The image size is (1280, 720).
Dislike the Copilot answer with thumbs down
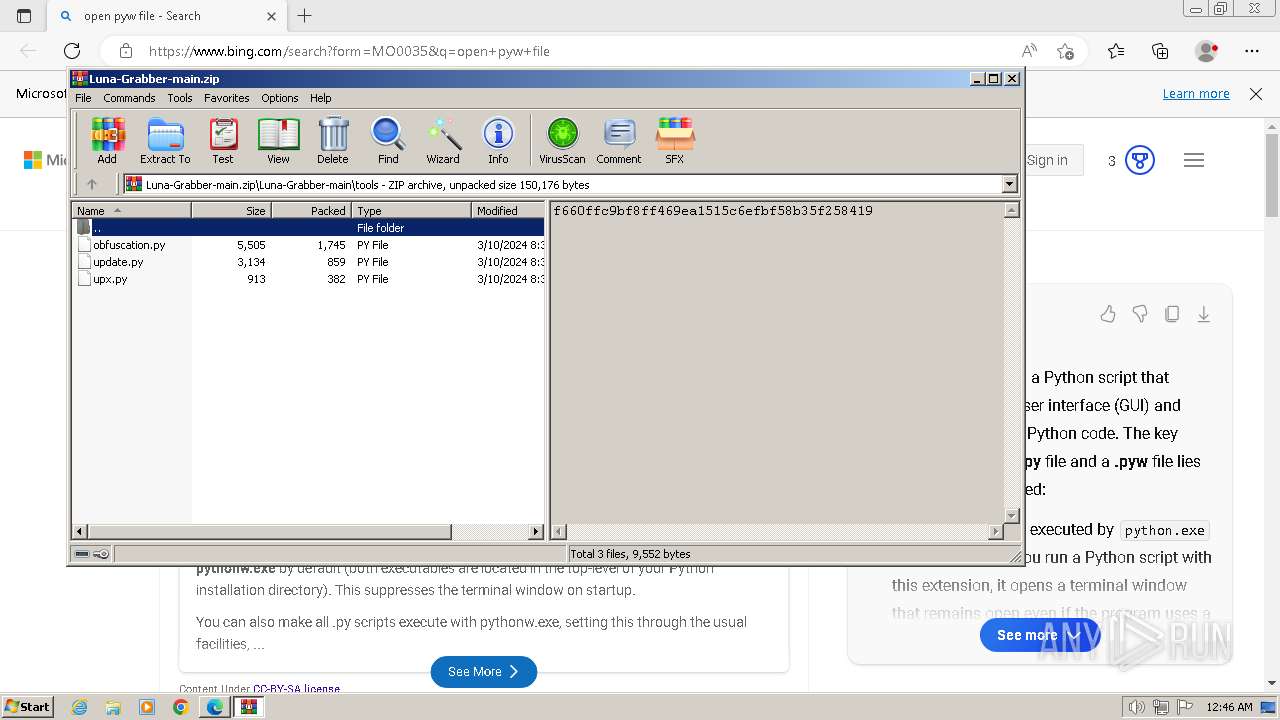pos(1140,314)
